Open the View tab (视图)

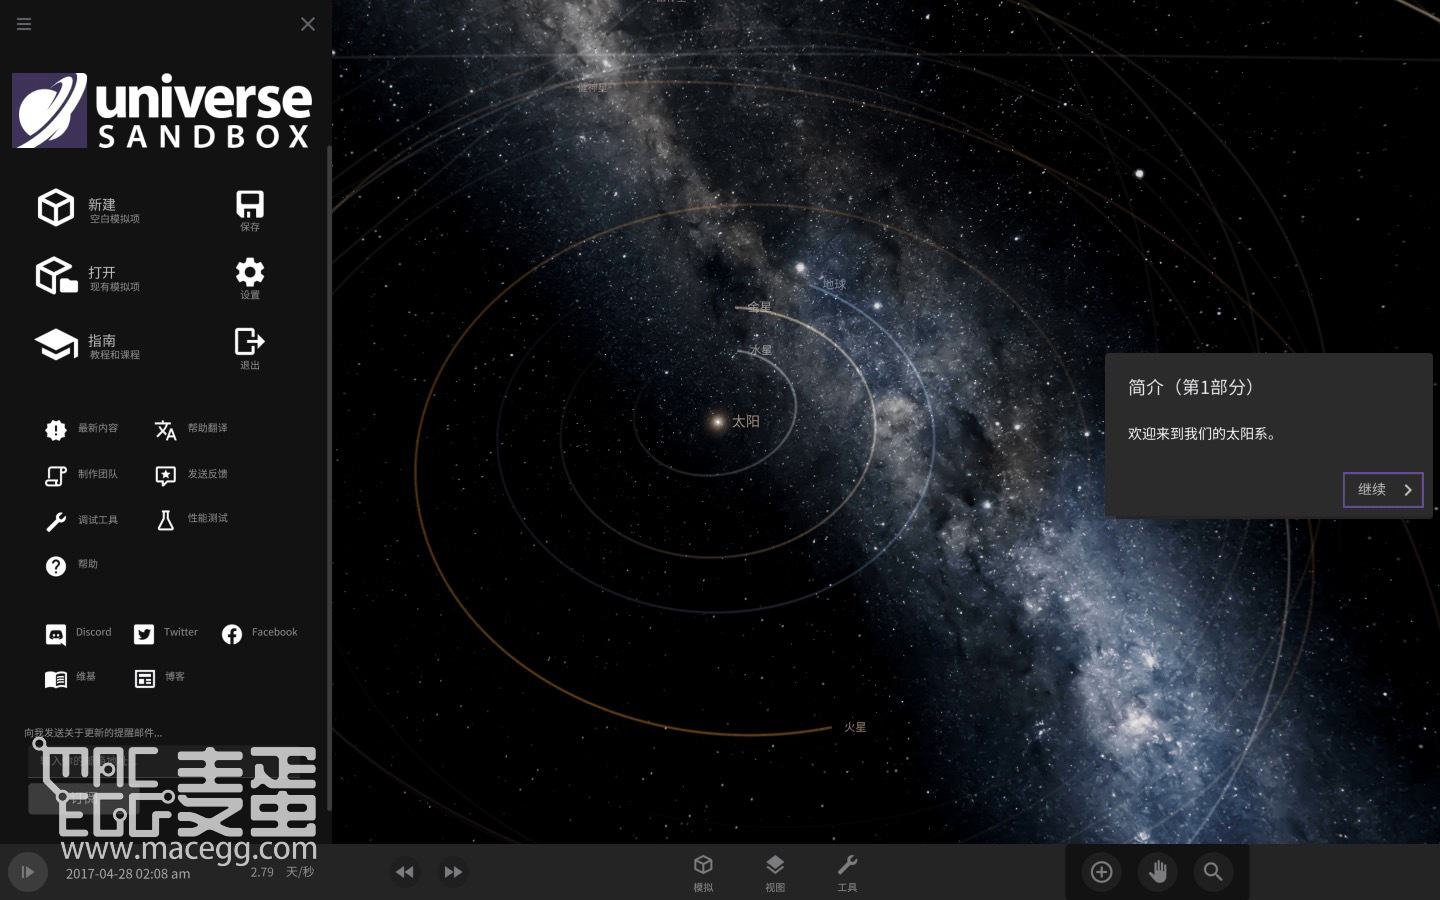pyautogui.click(x=775, y=872)
